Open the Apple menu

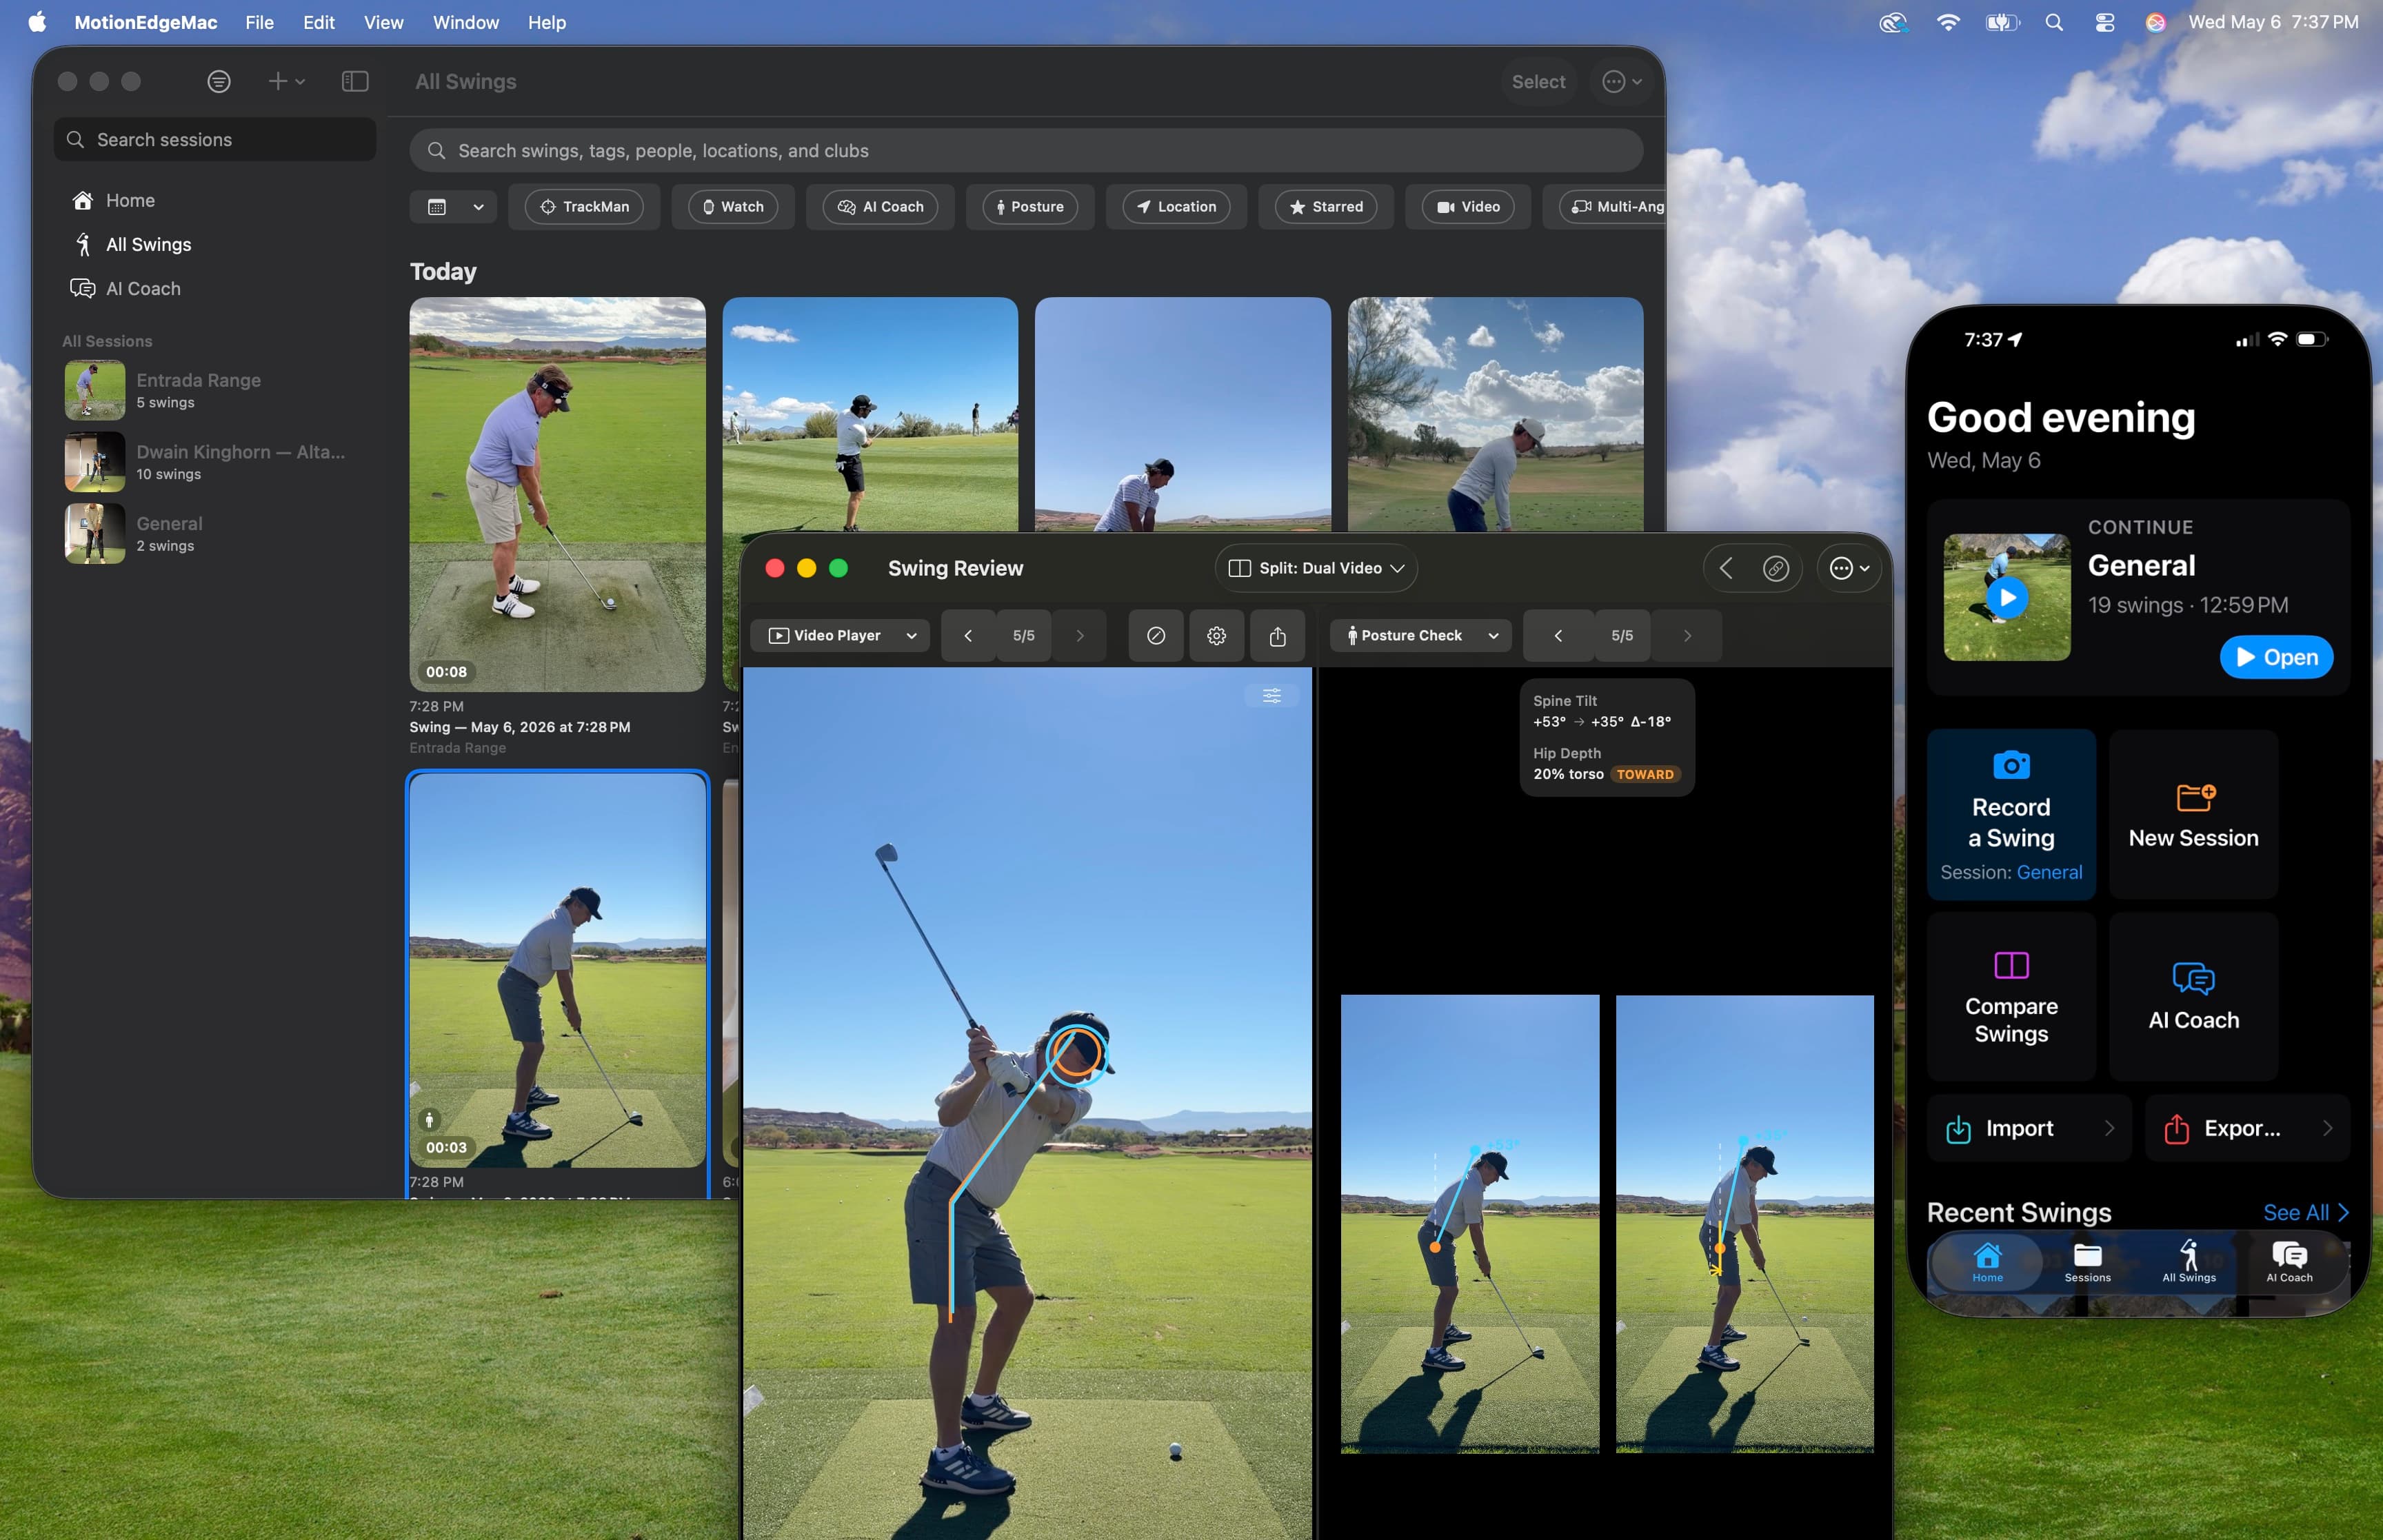coord(38,22)
